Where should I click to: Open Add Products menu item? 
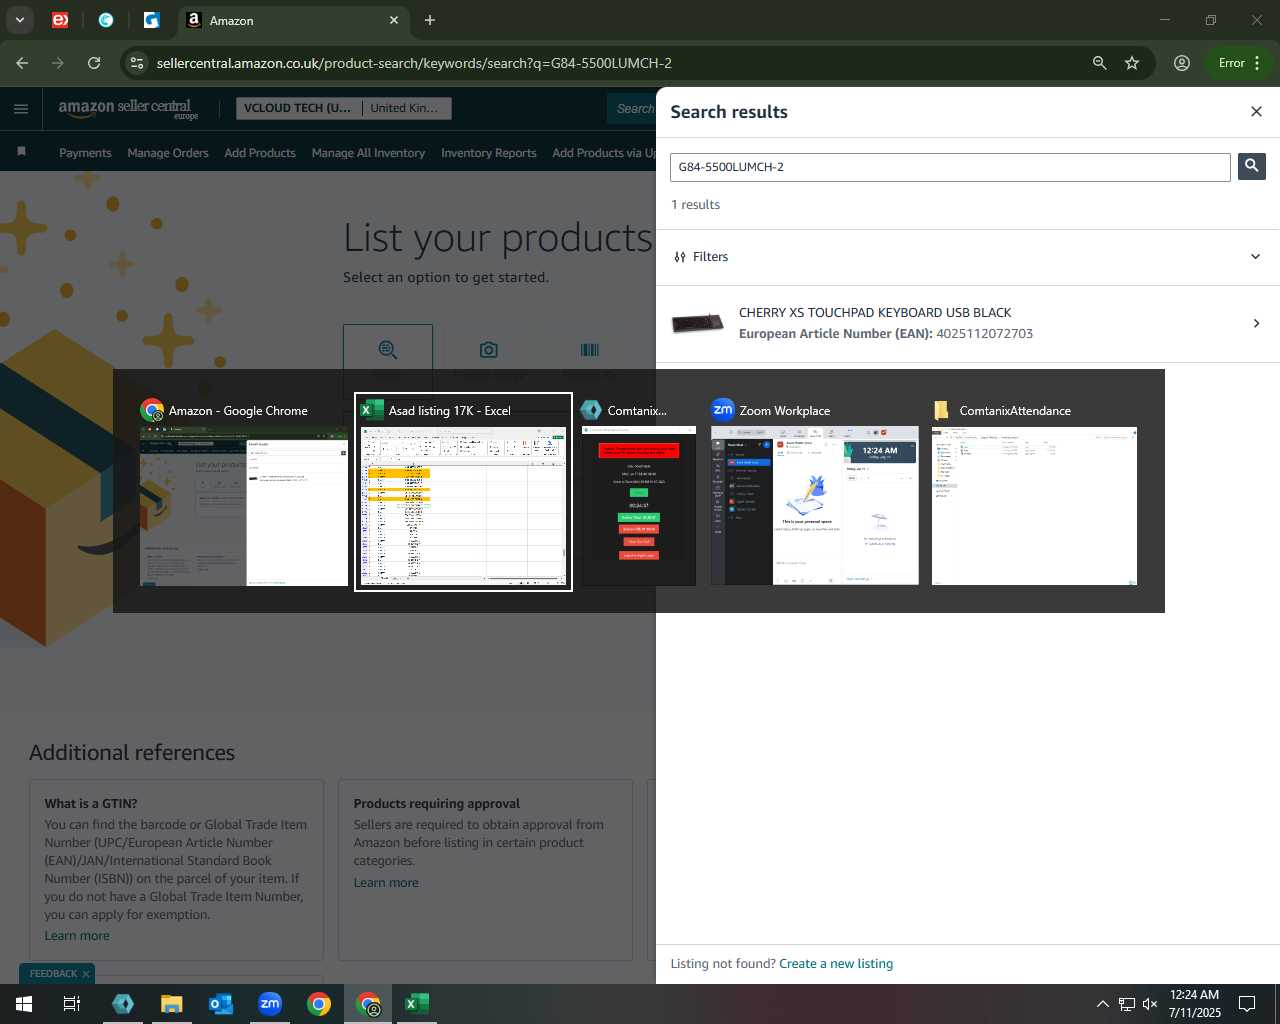click(260, 153)
